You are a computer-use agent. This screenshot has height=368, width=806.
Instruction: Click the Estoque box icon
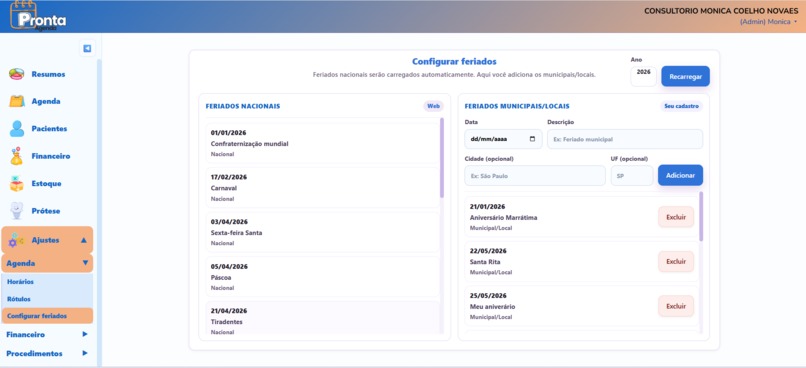(x=16, y=183)
